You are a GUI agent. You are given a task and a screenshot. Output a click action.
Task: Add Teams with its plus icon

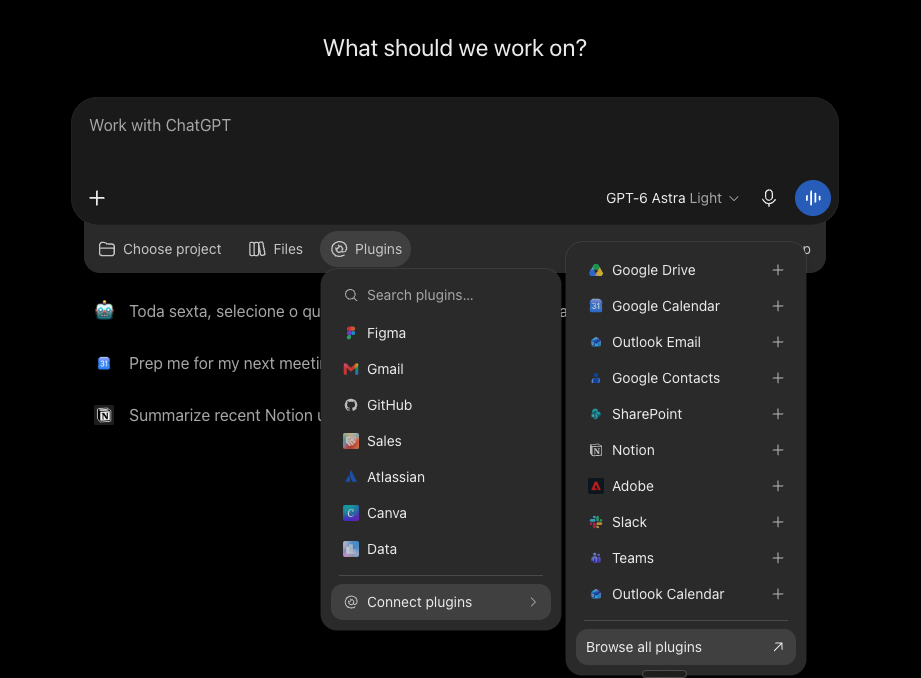pyautogui.click(x=778, y=558)
